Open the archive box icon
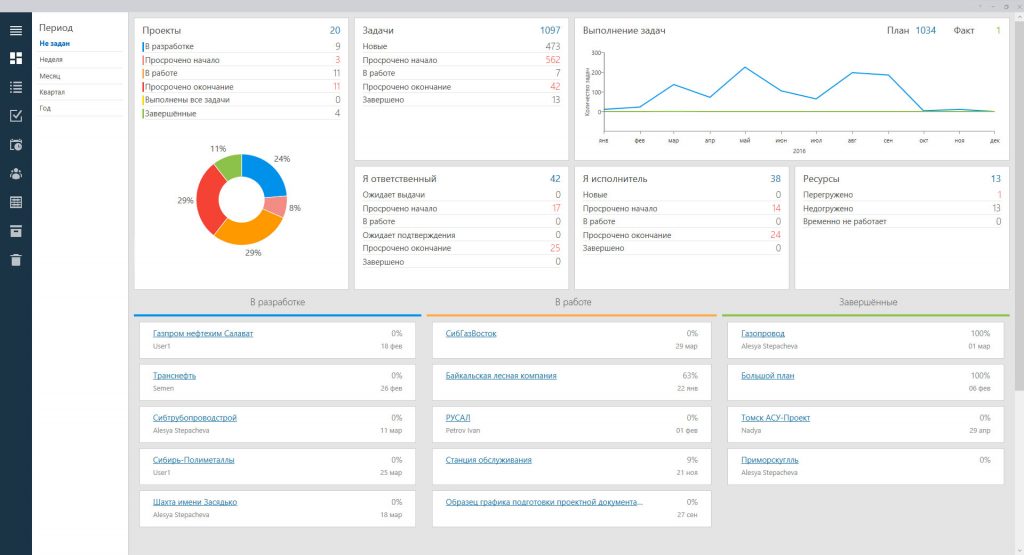This screenshot has width=1024, height=555. coord(15,231)
